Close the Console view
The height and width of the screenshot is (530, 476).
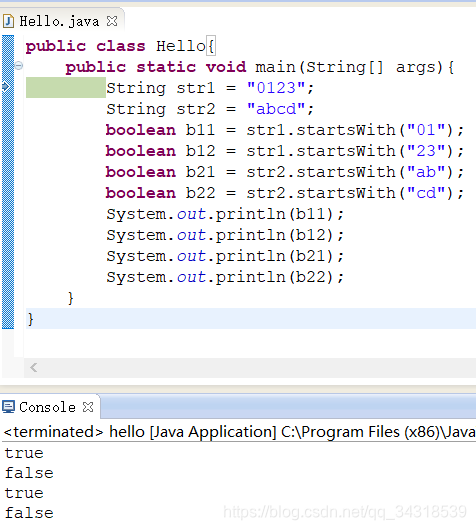click(x=88, y=407)
